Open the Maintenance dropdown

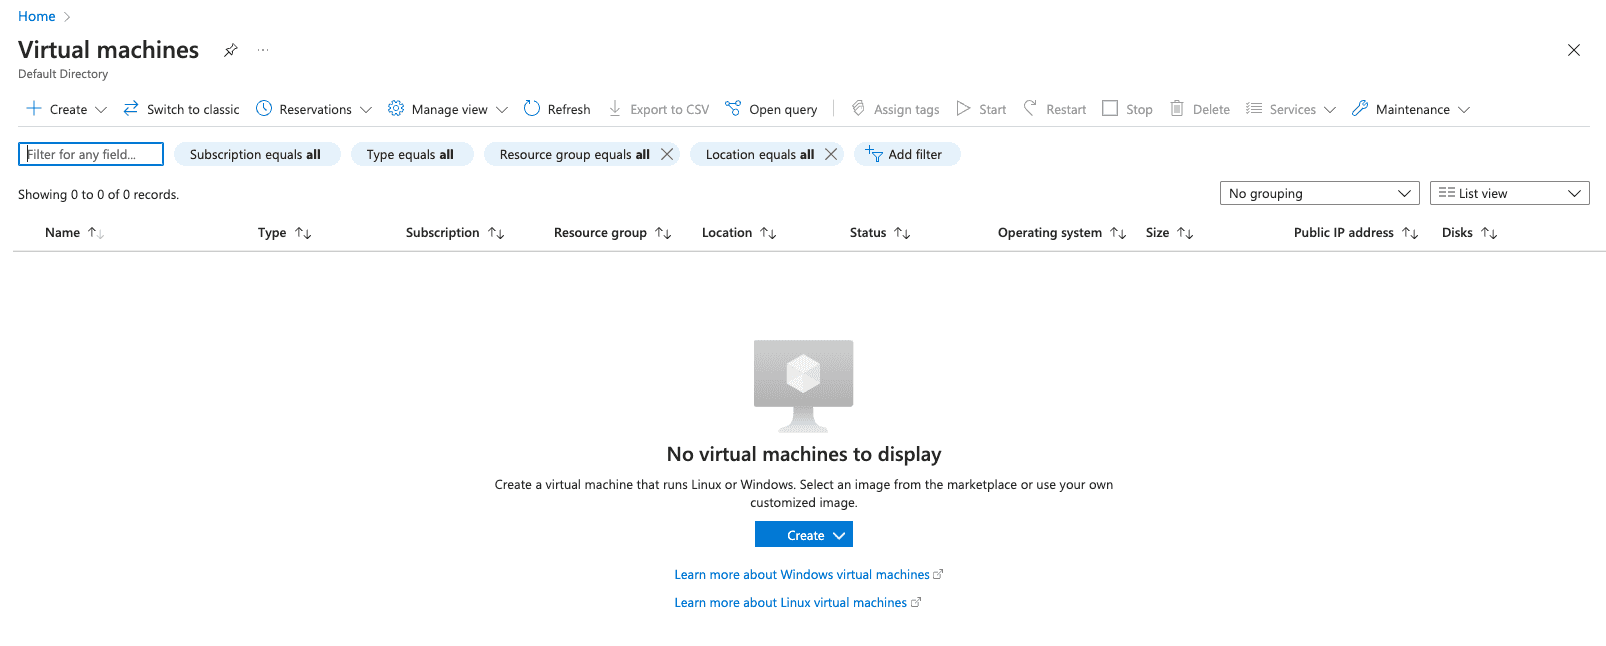click(1411, 109)
